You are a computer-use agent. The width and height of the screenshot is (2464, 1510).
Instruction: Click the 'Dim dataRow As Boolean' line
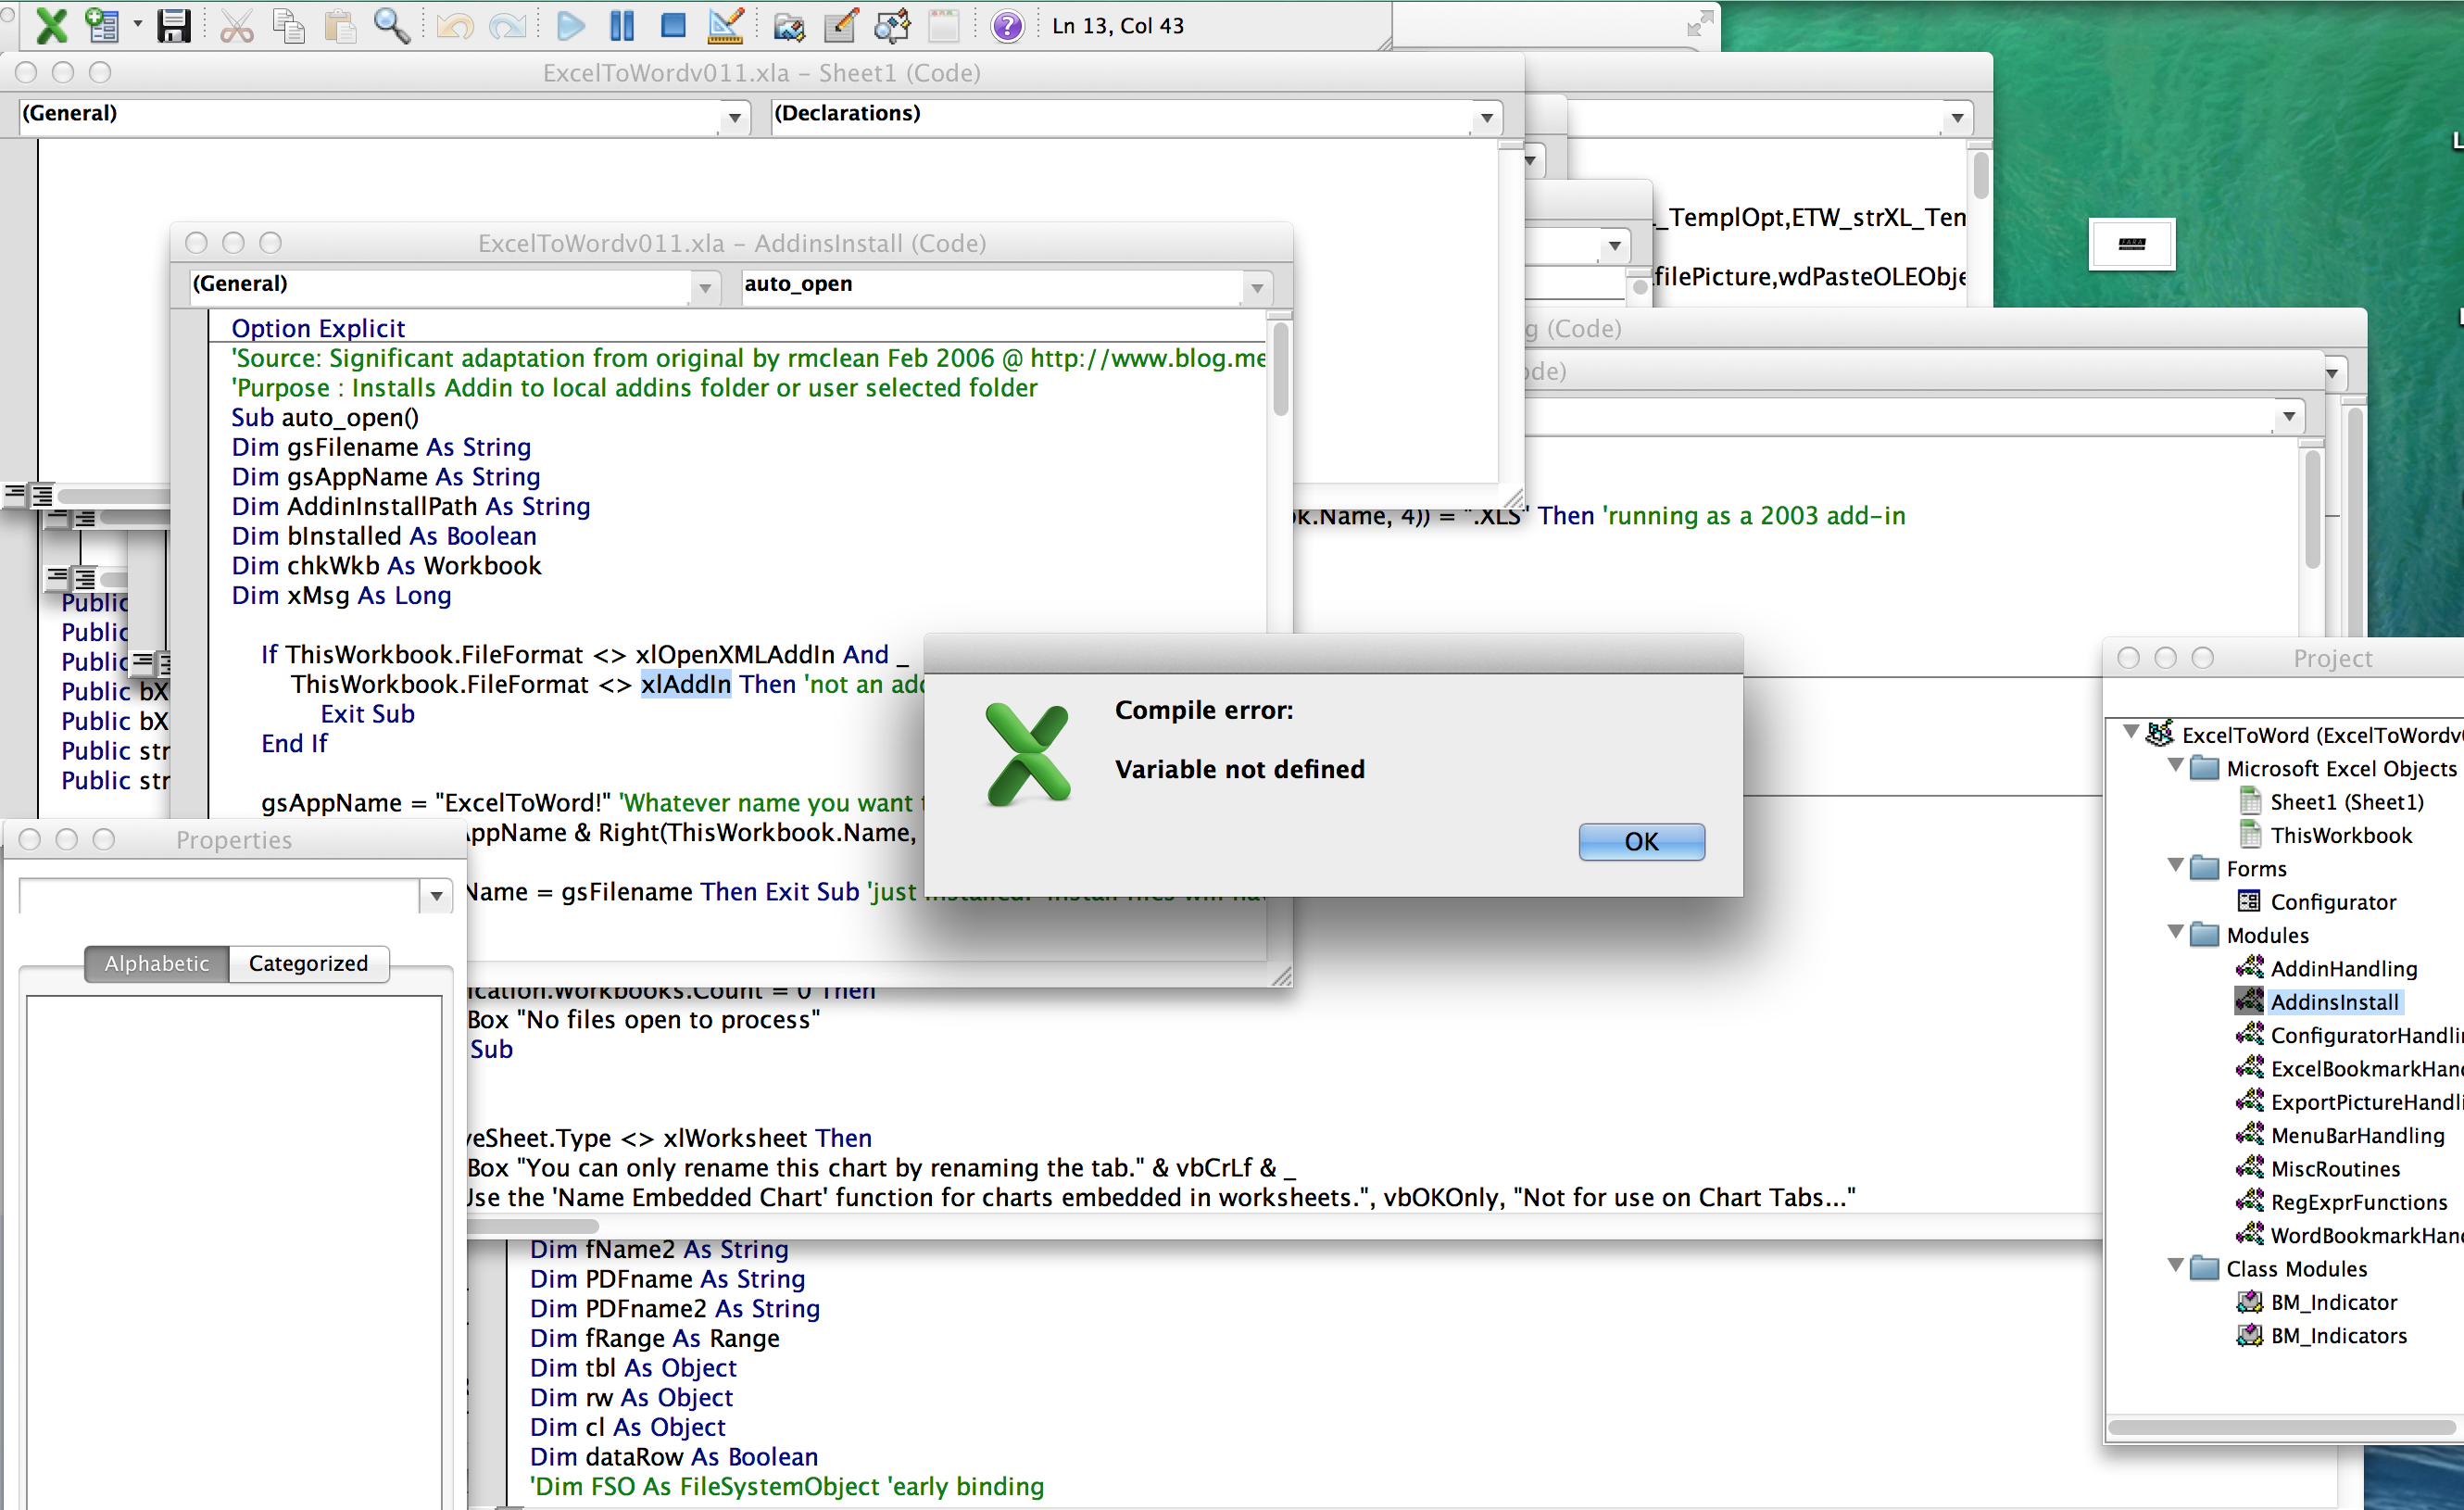tap(674, 1456)
